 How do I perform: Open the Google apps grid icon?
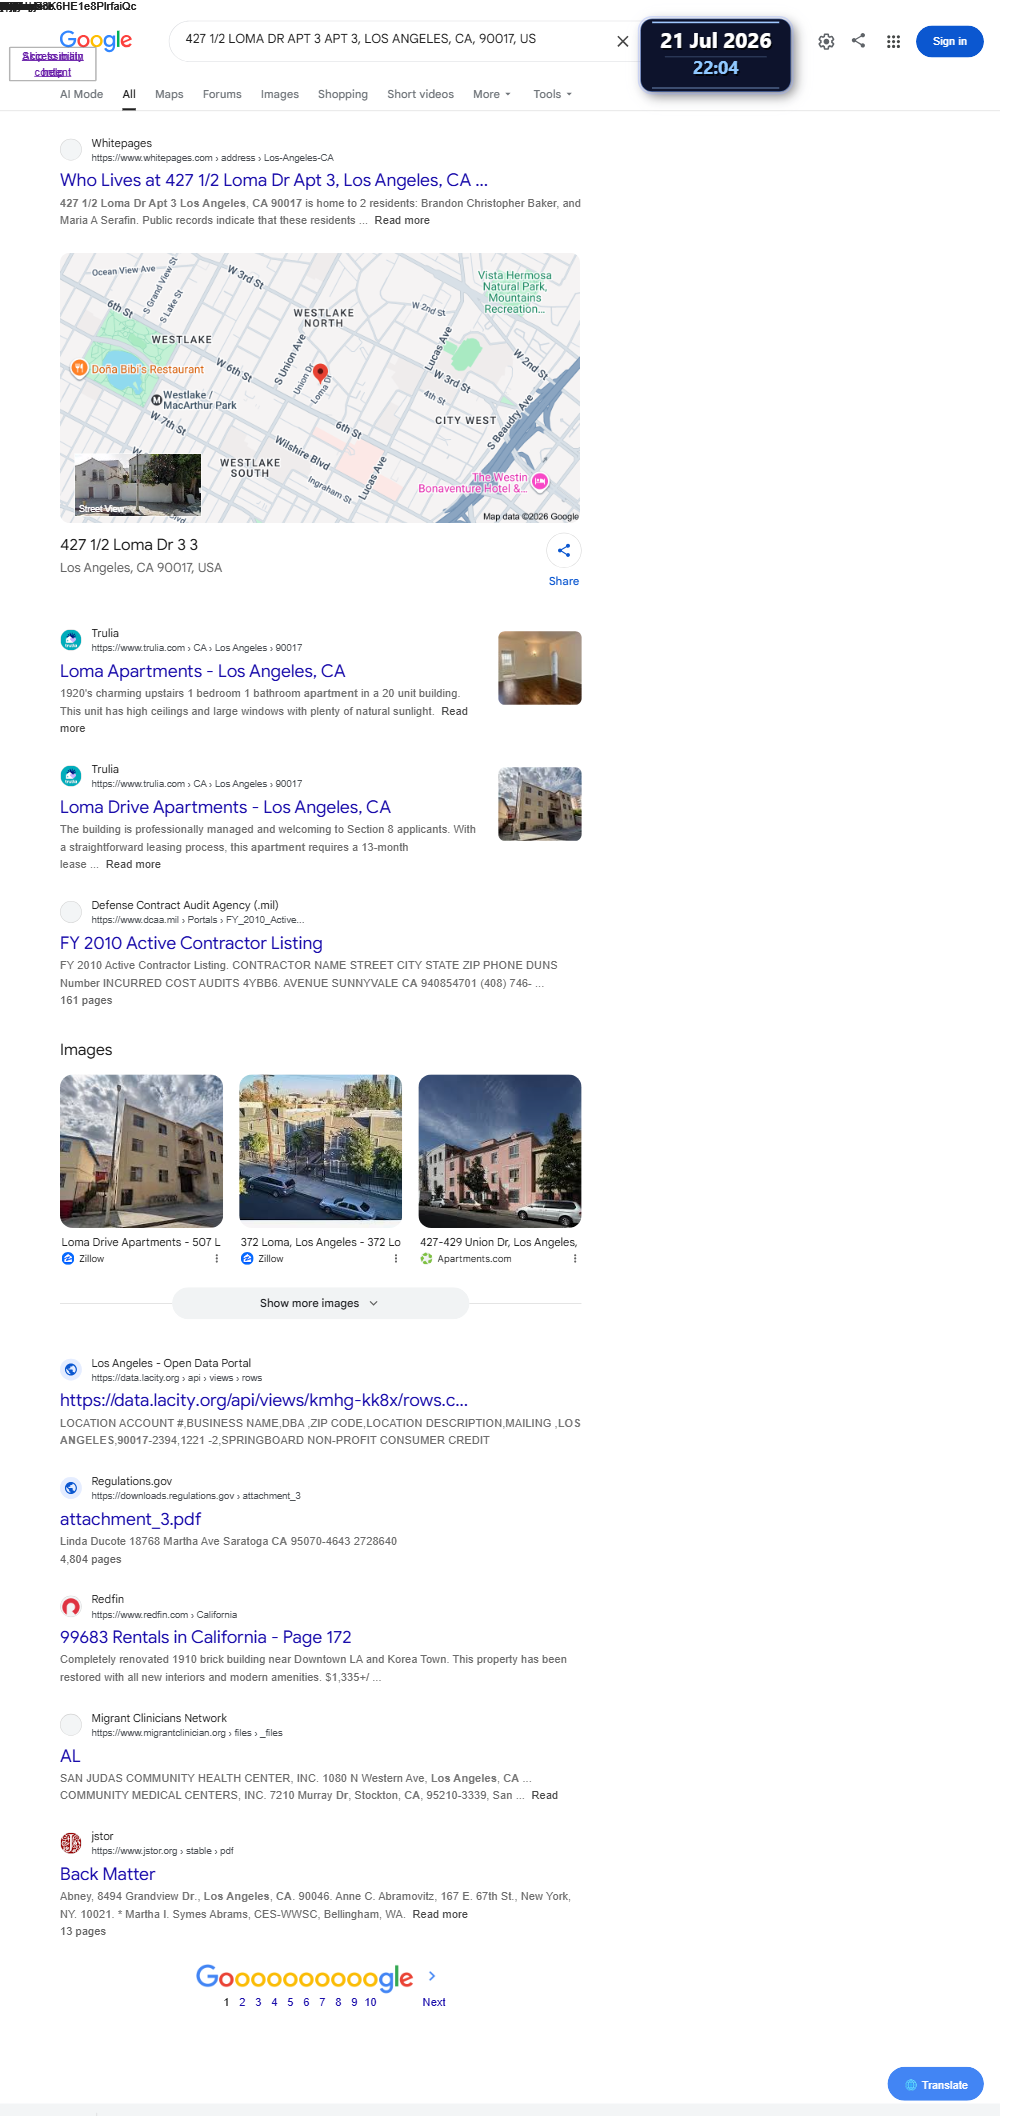(x=893, y=41)
